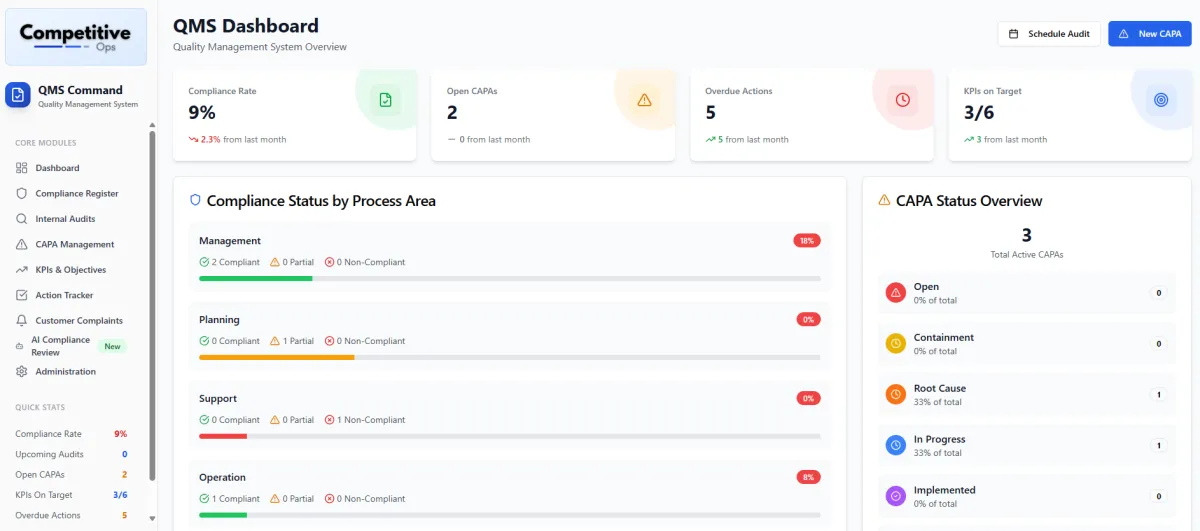Click the New tag on AI Compliance Review
Image resolution: width=1200 pixels, height=531 pixels.
(113, 347)
